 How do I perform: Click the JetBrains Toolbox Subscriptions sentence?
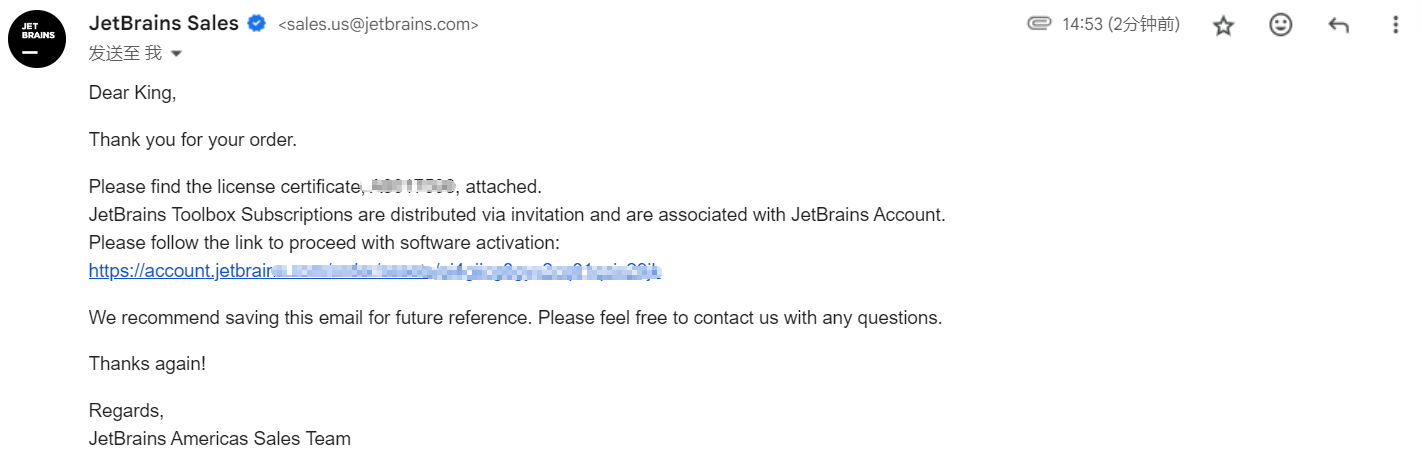tap(517, 214)
